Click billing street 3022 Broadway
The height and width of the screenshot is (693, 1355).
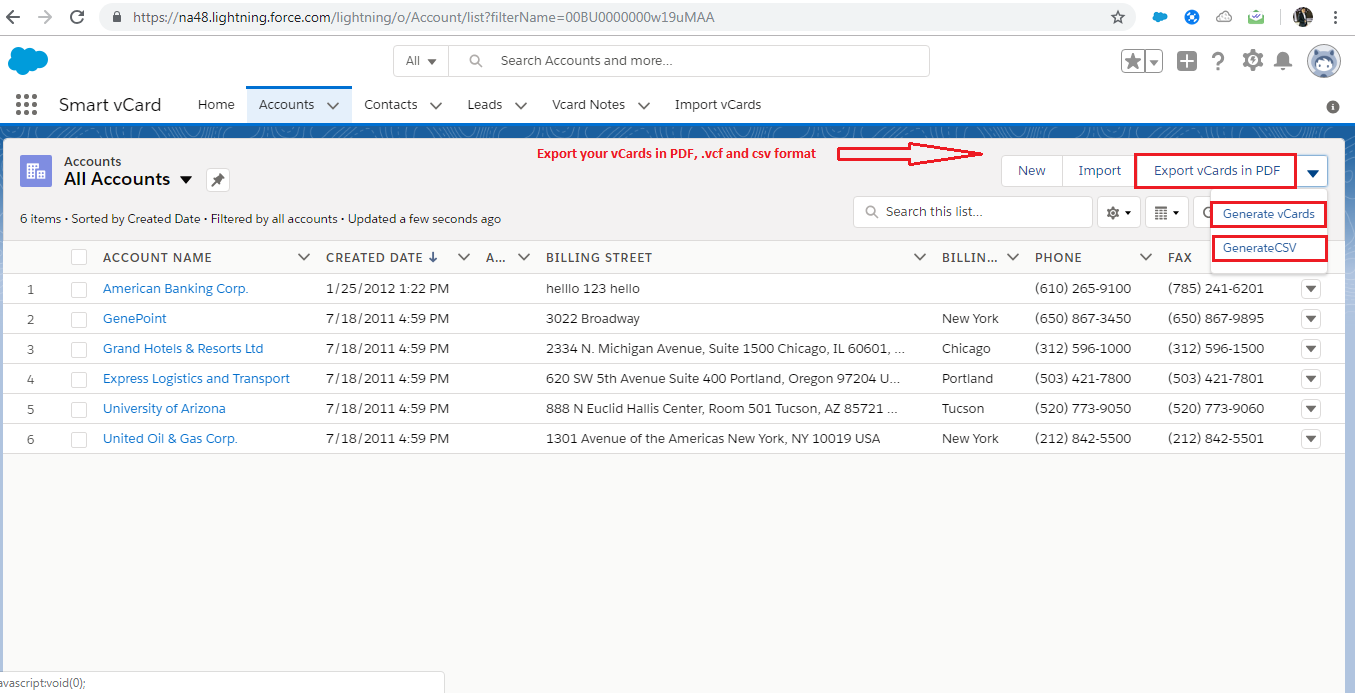pos(593,319)
